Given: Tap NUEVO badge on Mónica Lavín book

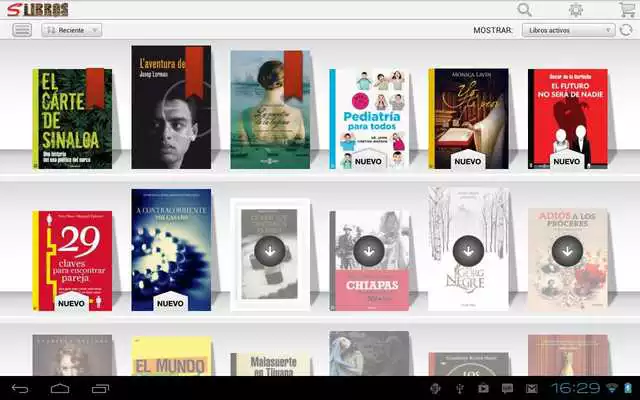Looking at the screenshot, I should 468,160.
